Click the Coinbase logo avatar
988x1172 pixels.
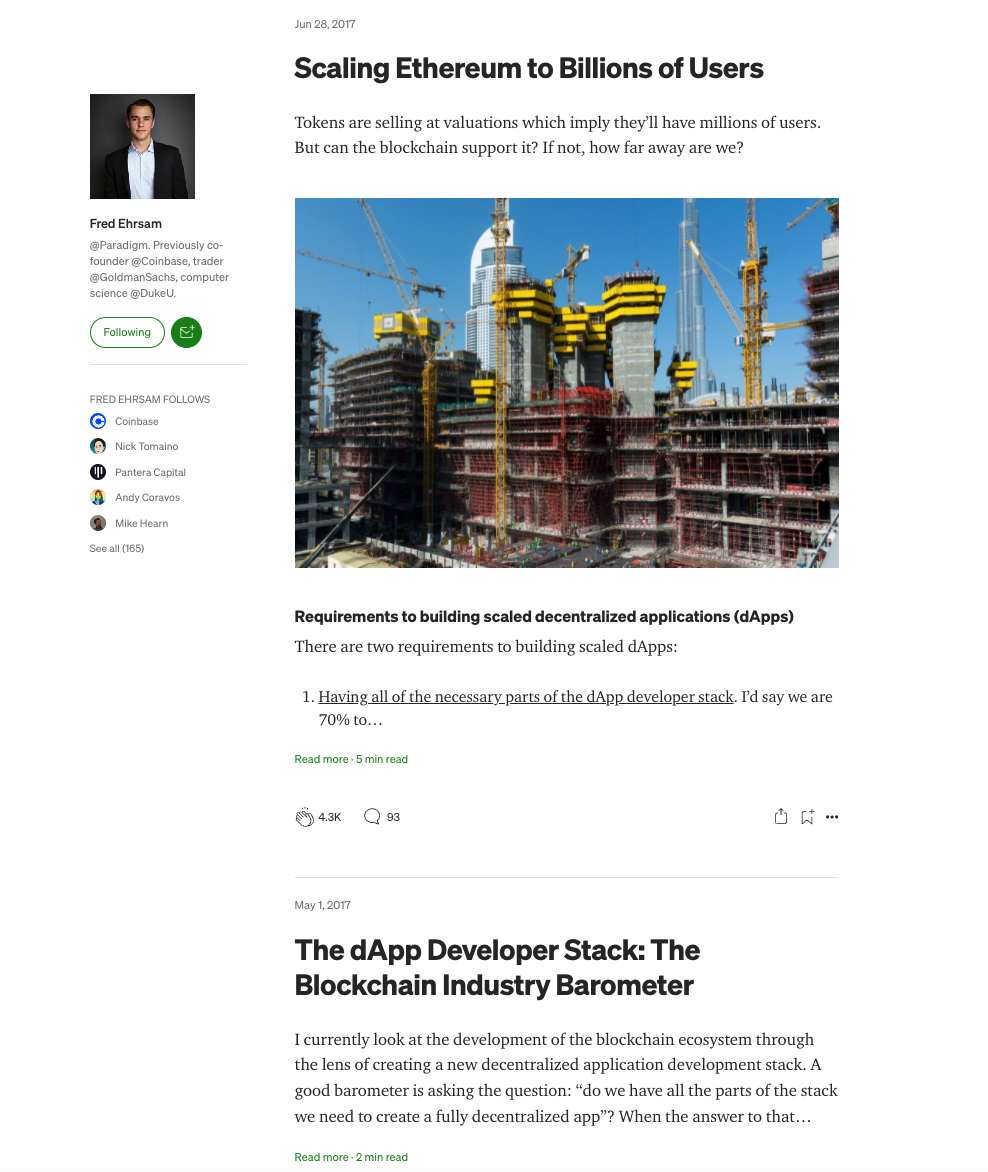[98, 422]
